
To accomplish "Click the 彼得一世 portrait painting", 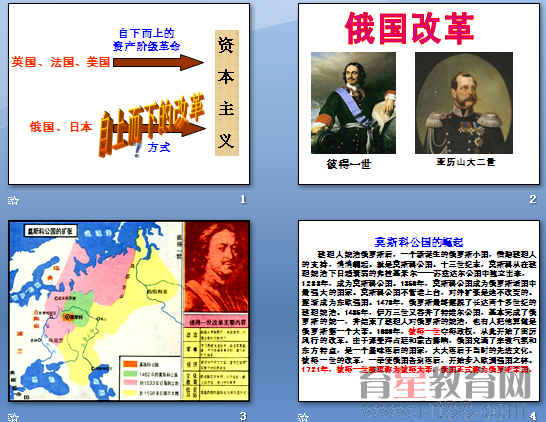I will [353, 103].
